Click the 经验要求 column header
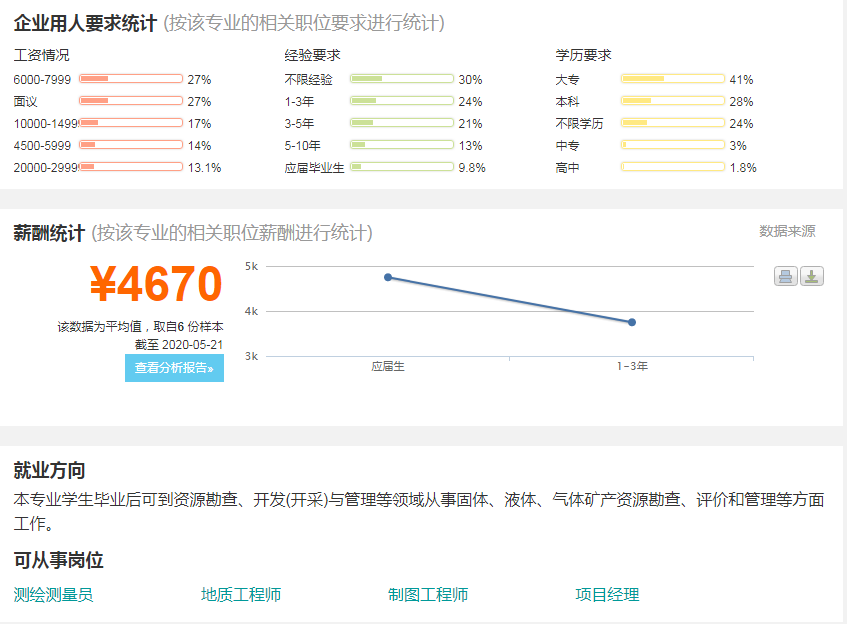Screen dimensions: 847x624 (x=312, y=55)
